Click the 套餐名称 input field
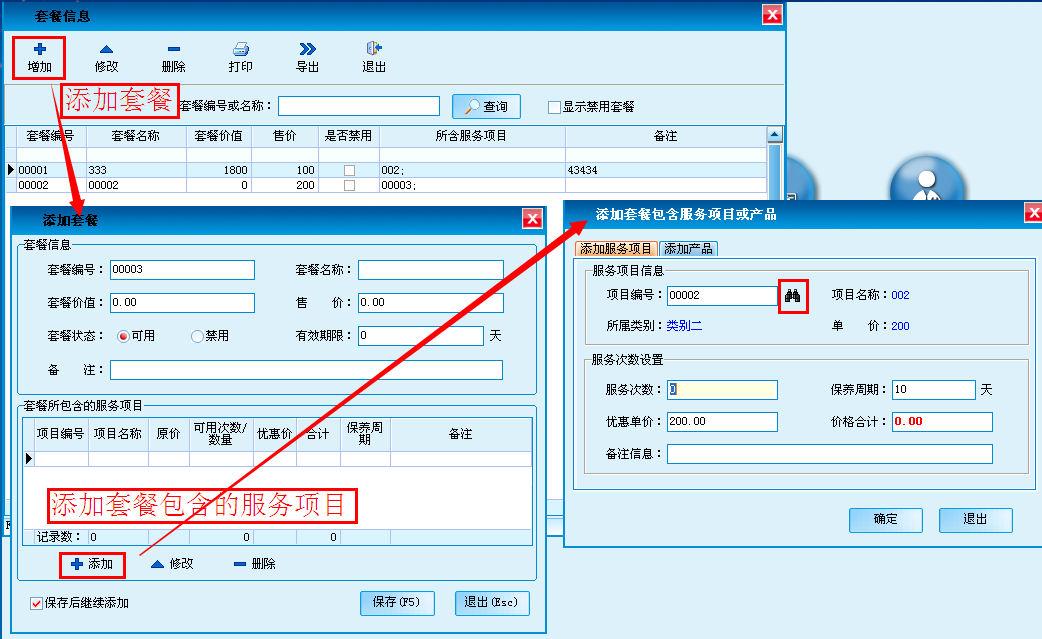 430,270
